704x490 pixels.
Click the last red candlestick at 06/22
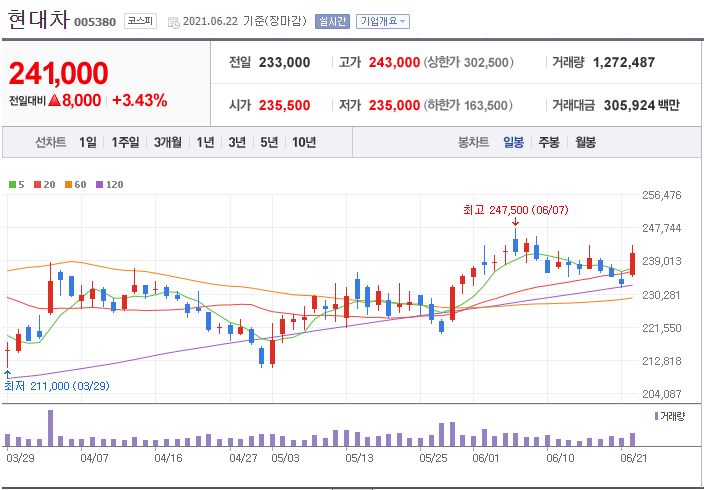pyautogui.click(x=632, y=264)
